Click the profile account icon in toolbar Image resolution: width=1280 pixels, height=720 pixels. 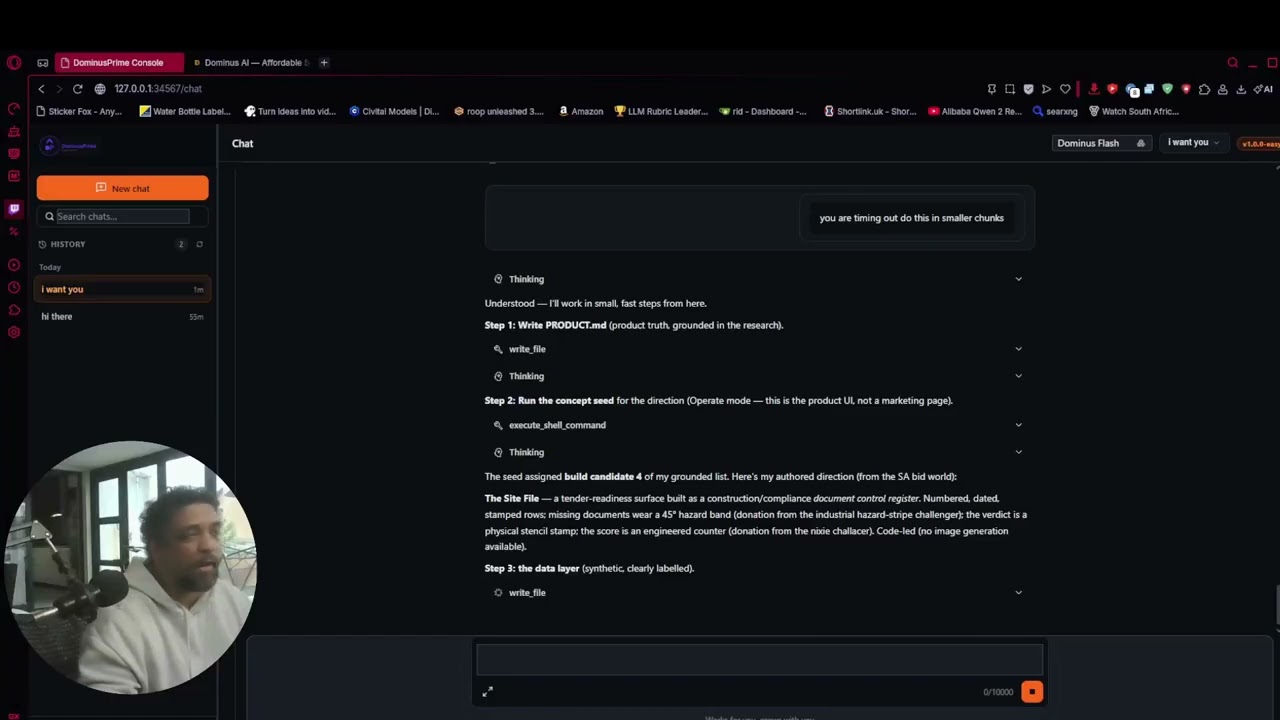tap(1222, 89)
